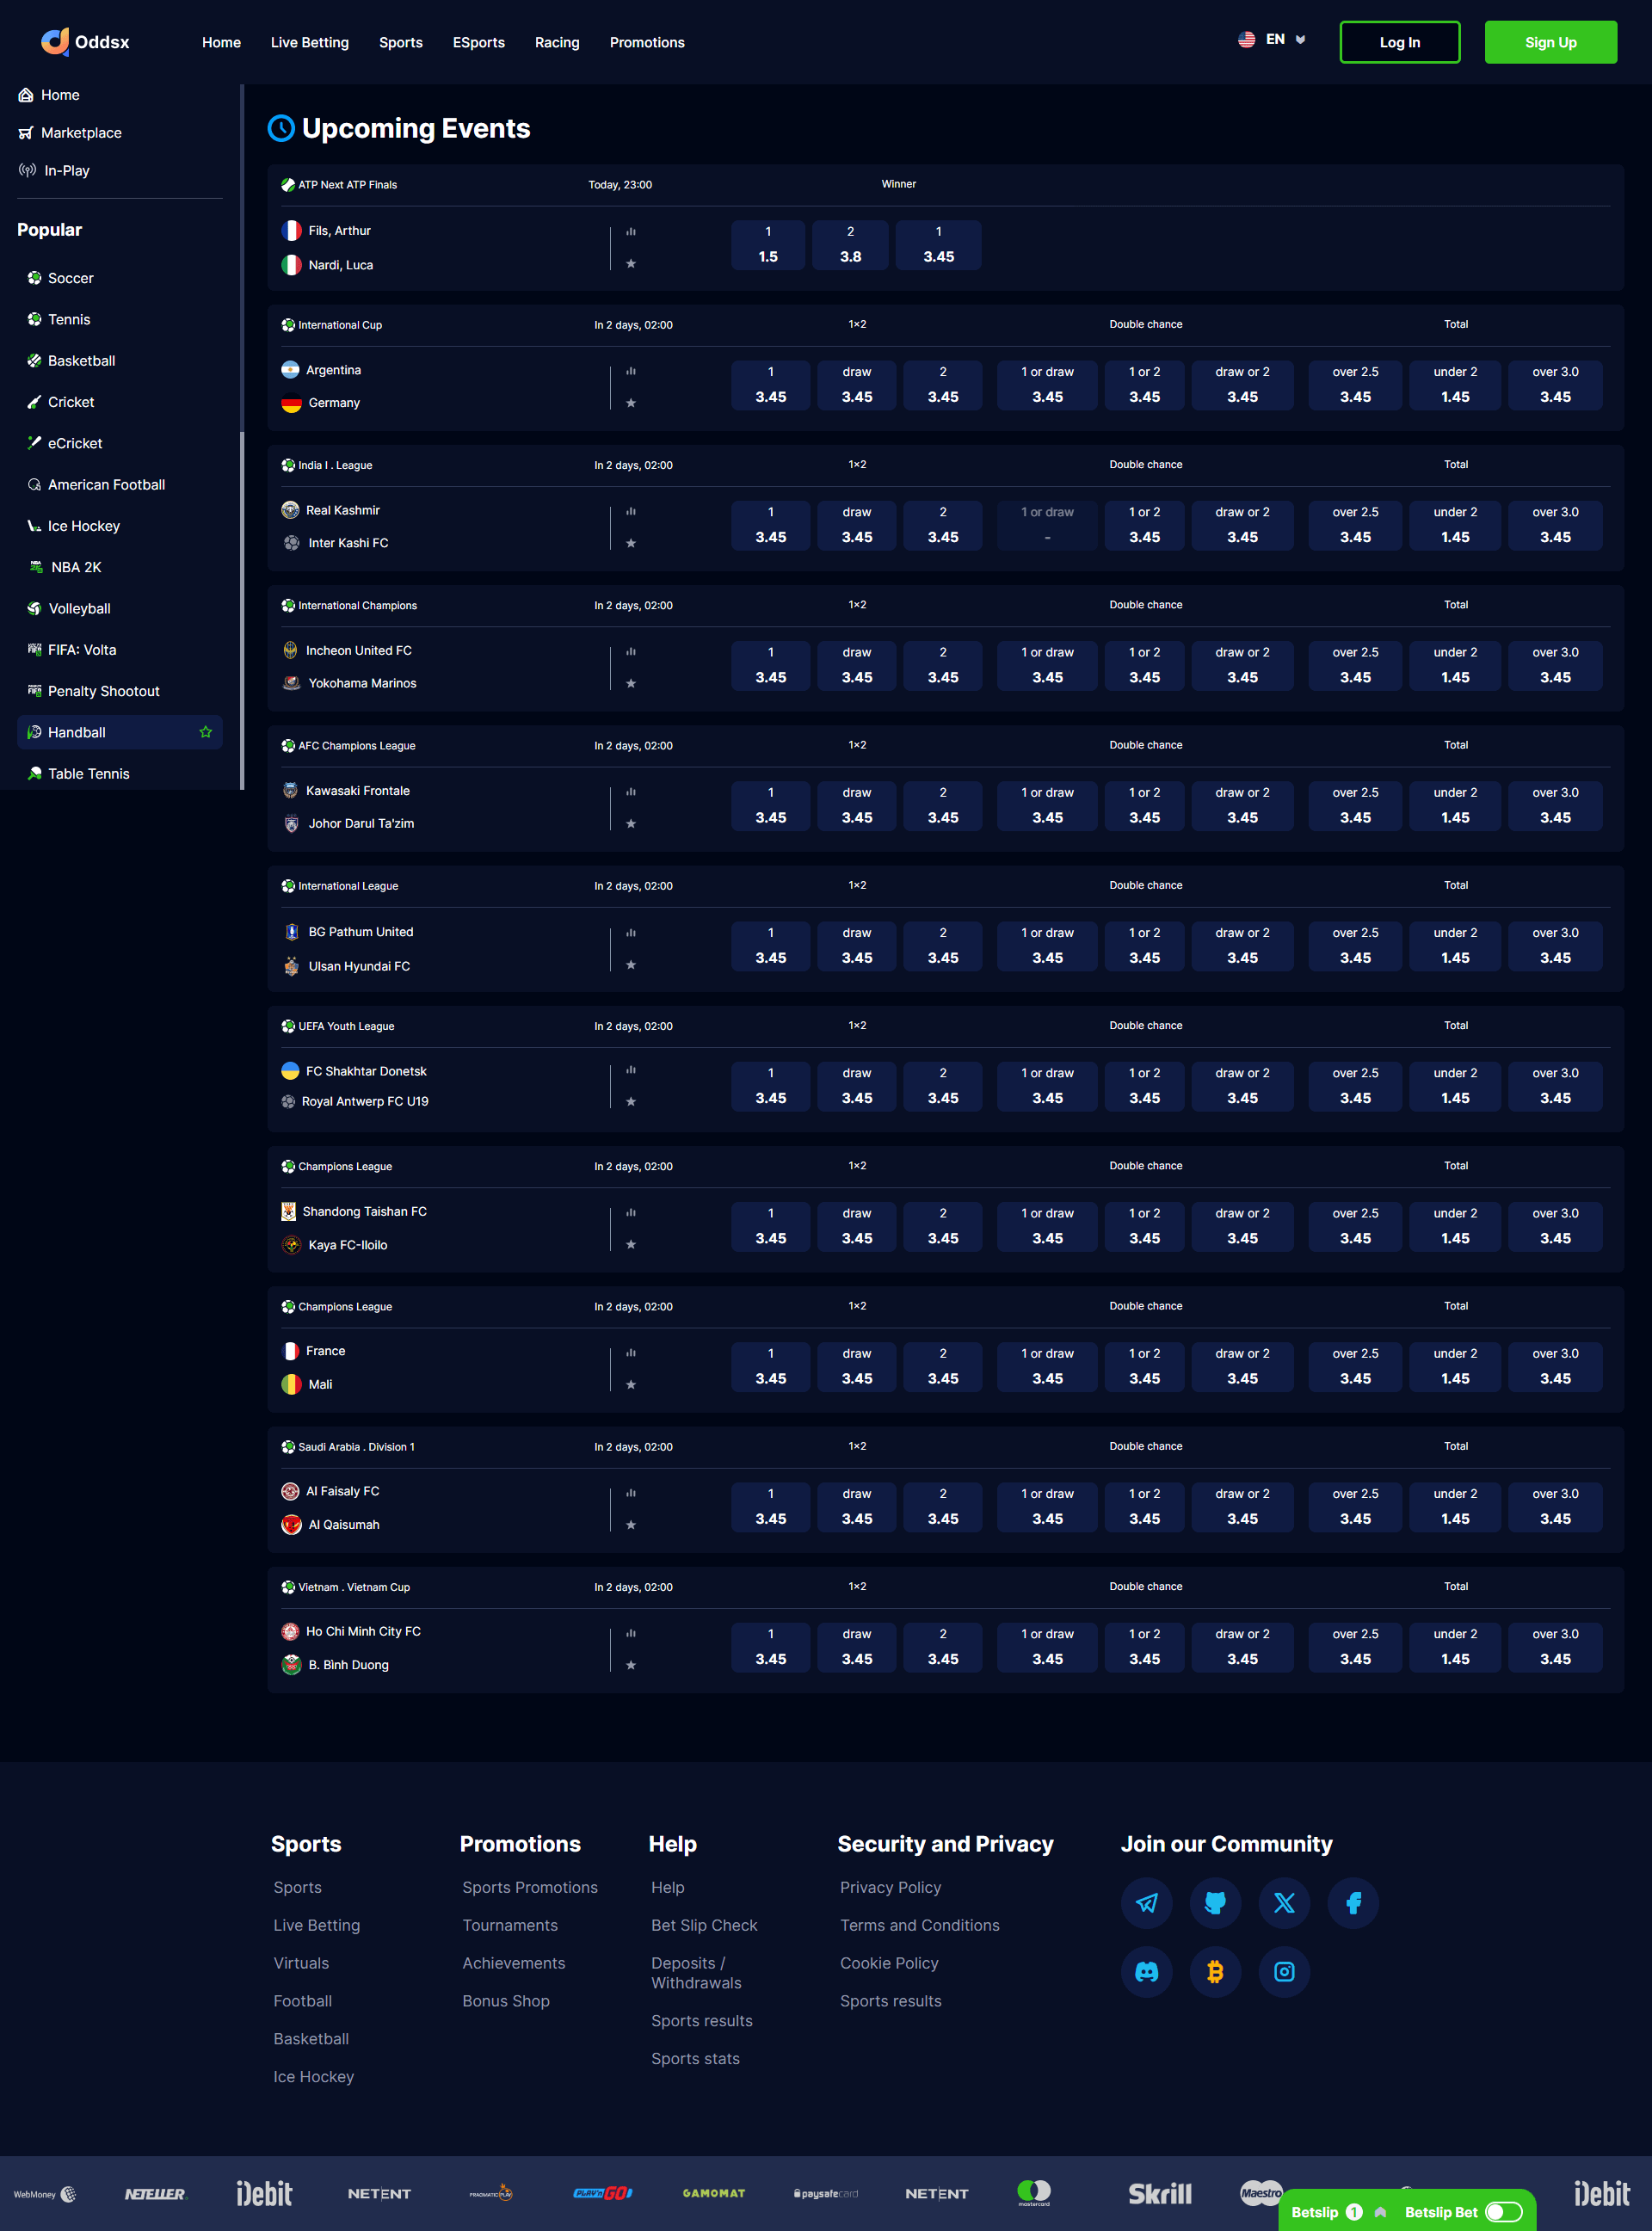
Task: Open Live Betting in top navigation
Action: (309, 42)
